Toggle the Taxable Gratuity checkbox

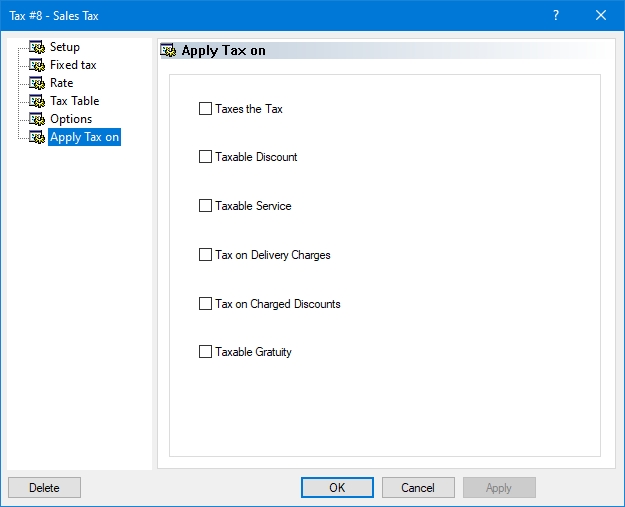[206, 352]
